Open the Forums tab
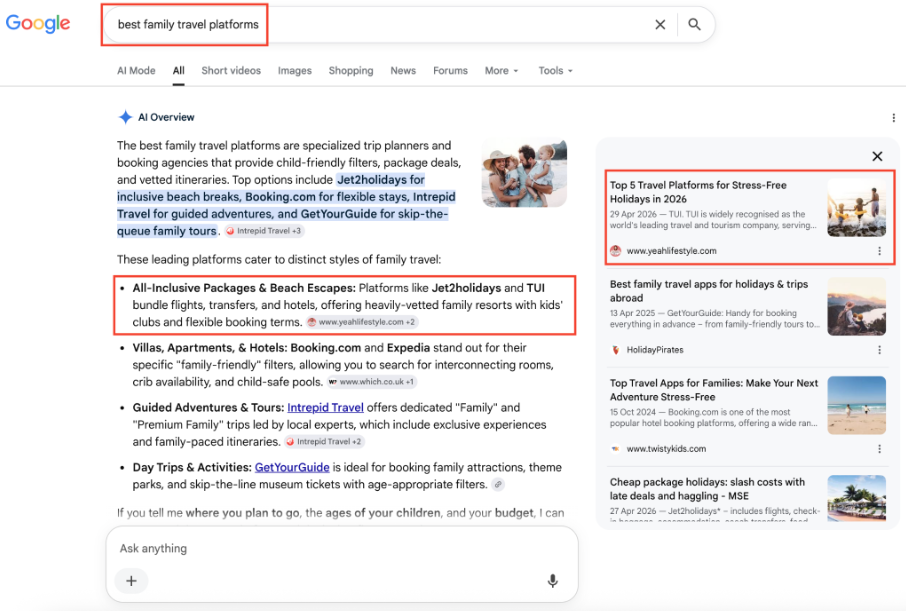Screen dimensions: 906x611 pos(450,71)
